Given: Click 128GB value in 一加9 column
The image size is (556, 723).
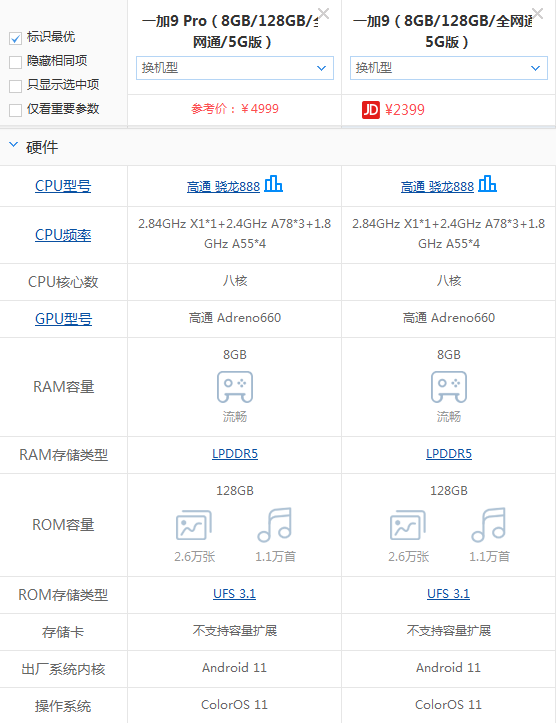Looking at the screenshot, I should tap(449, 491).
